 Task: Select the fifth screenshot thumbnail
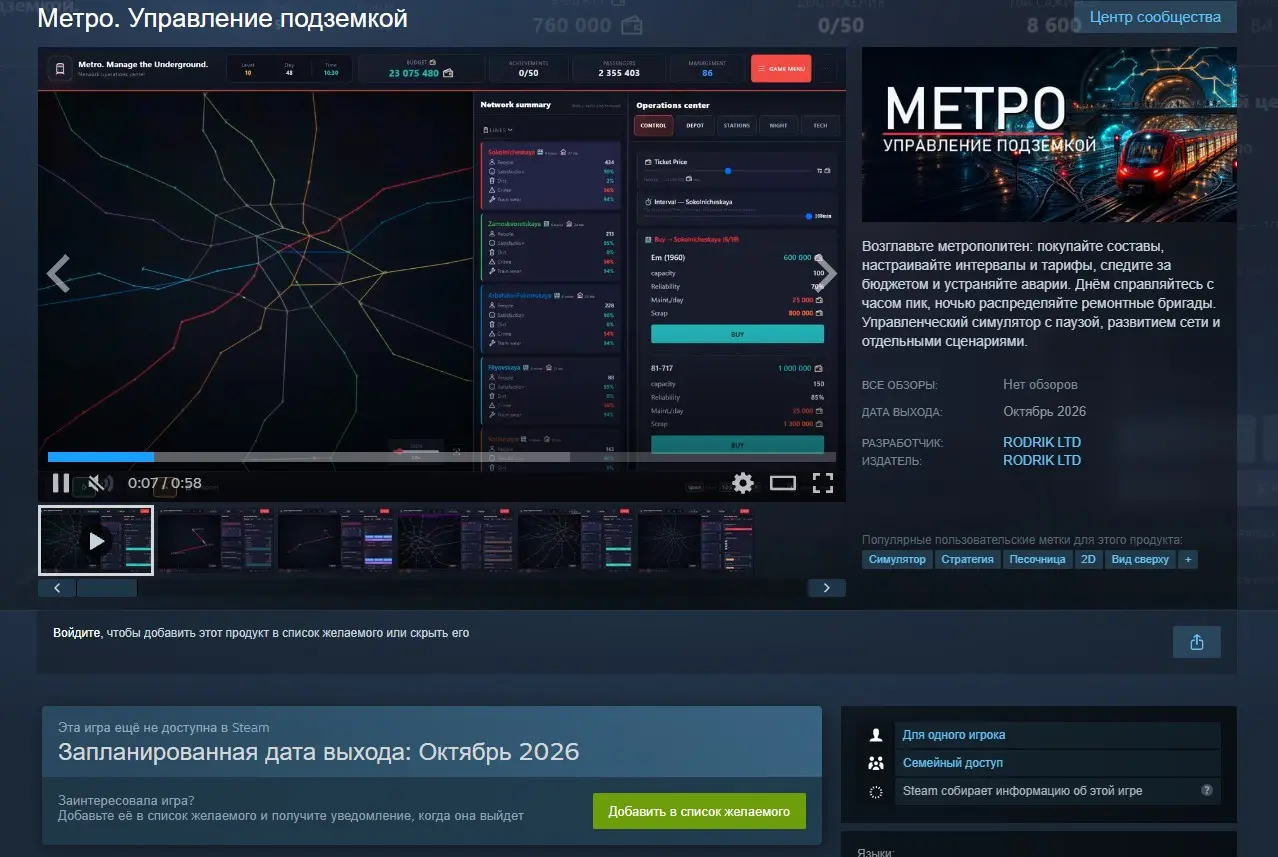576,540
